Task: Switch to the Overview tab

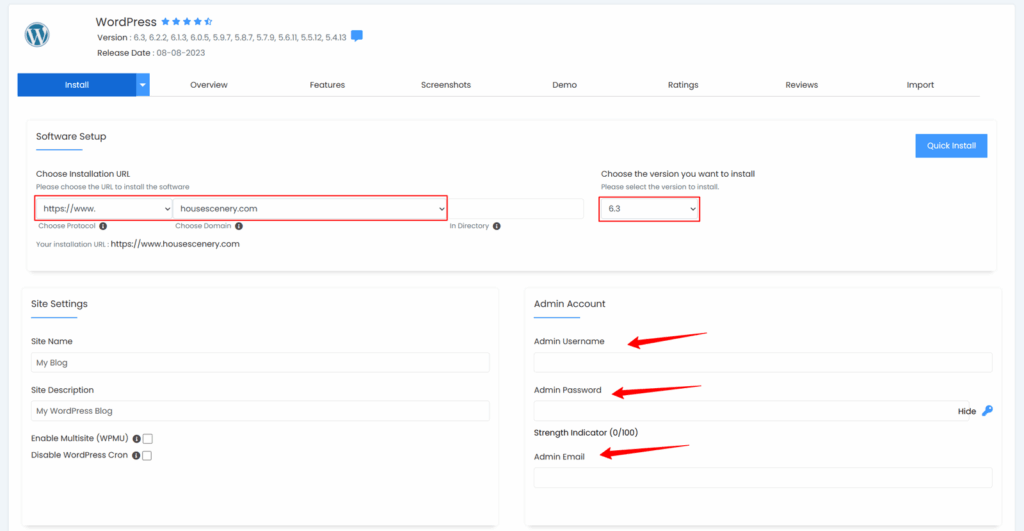Action: coord(209,85)
